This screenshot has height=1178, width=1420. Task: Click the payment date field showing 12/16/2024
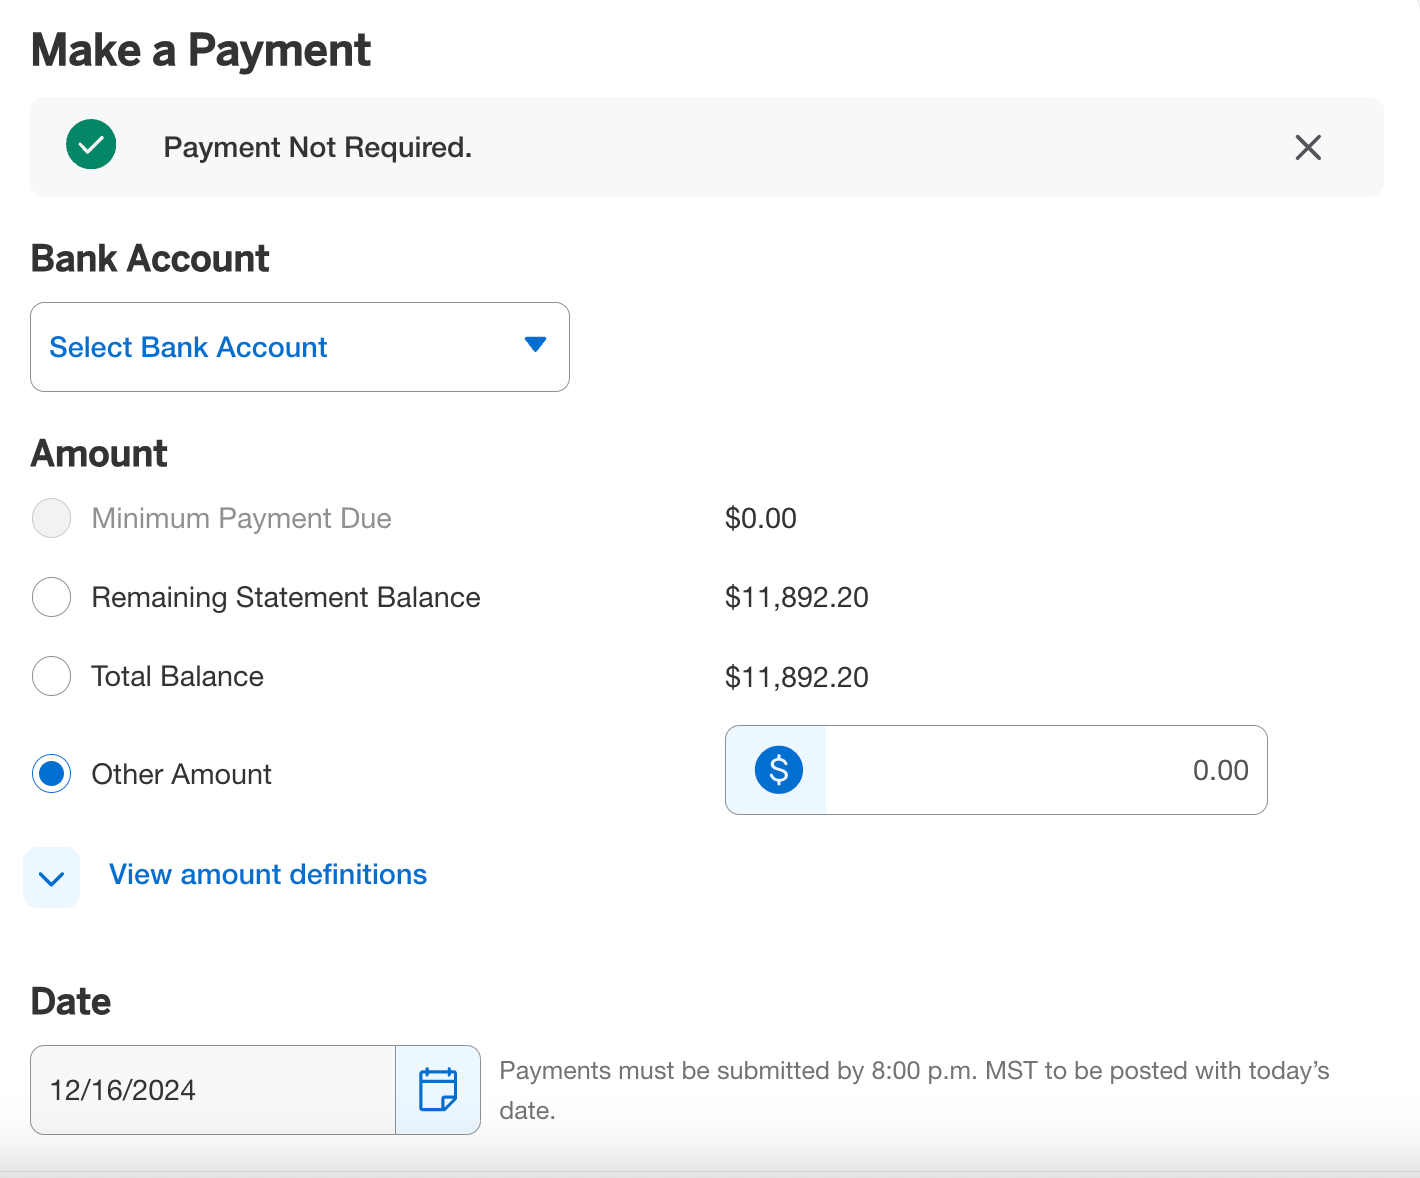pyautogui.click(x=212, y=1090)
